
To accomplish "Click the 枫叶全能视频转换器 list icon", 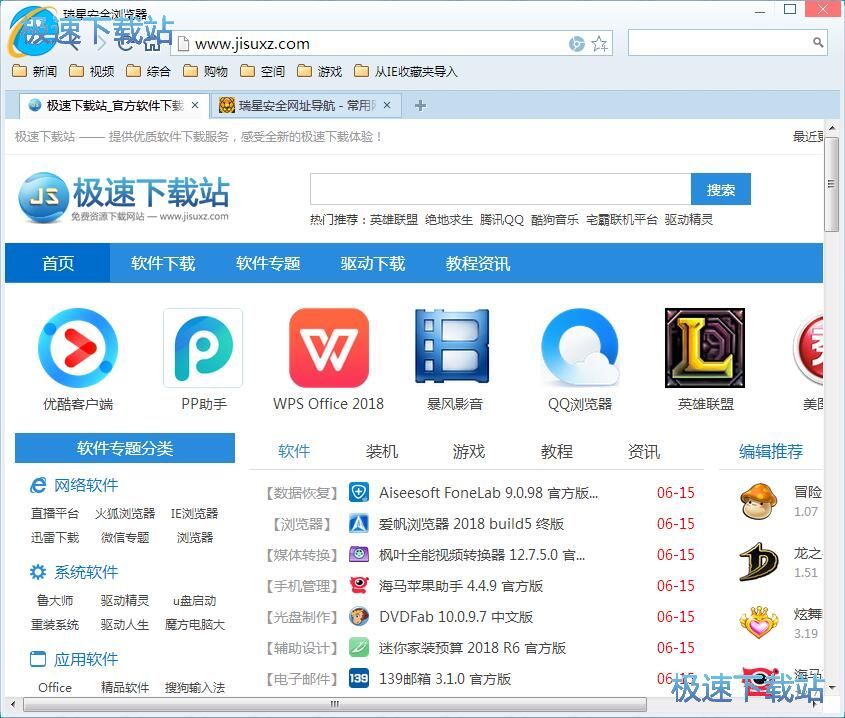I will 358,554.
